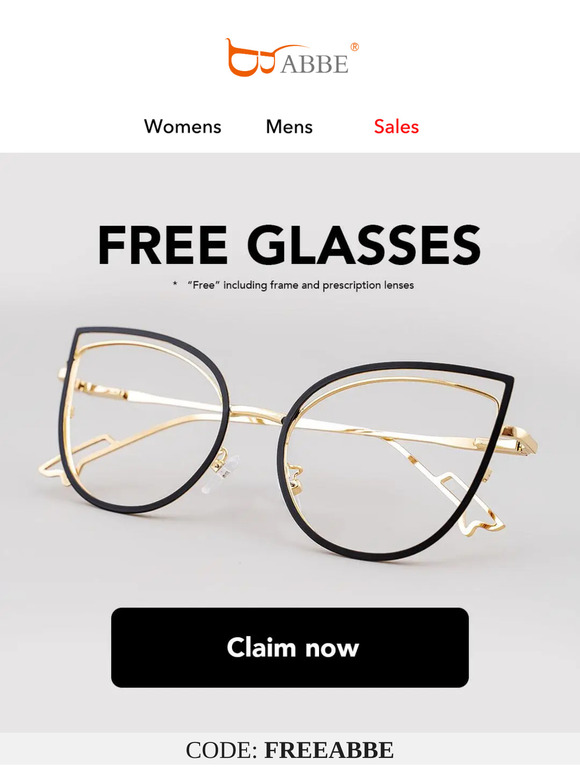The height and width of the screenshot is (774, 580).
Task: Click the asterisk before the disclaimer
Action: 175,284
